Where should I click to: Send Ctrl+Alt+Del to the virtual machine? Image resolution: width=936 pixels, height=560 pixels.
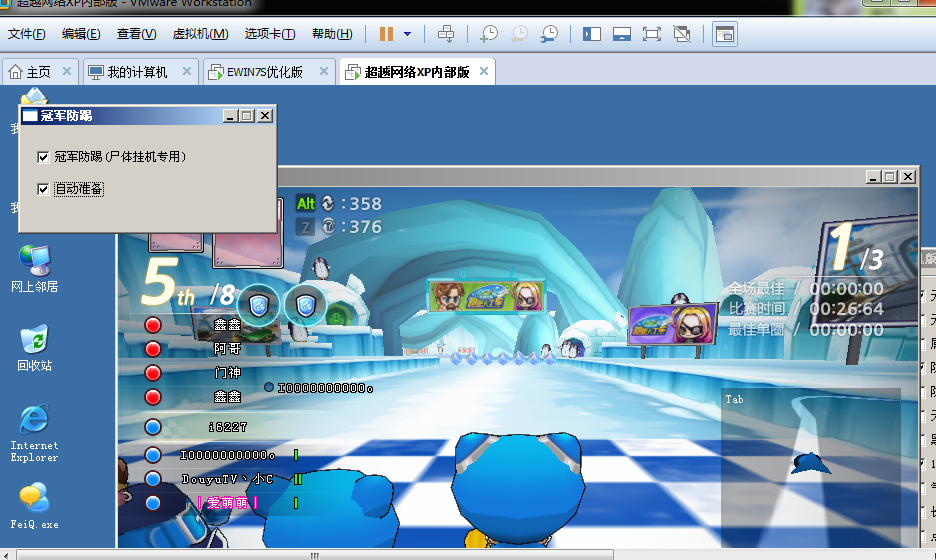[446, 34]
